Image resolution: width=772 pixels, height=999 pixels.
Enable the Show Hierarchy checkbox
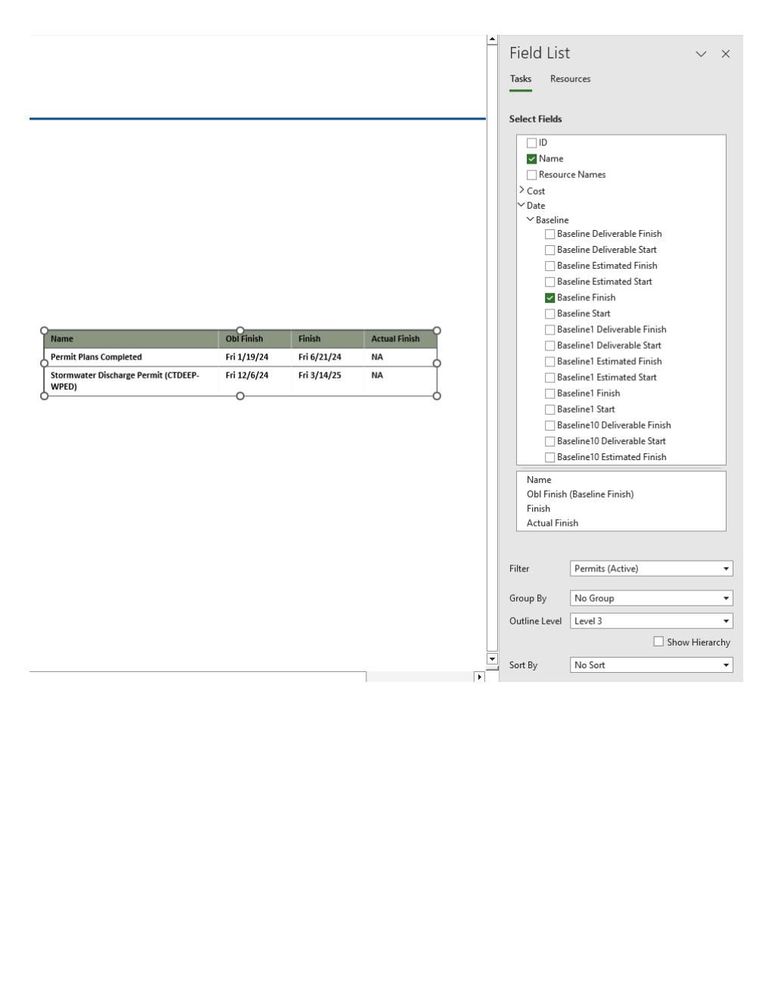[659, 642]
